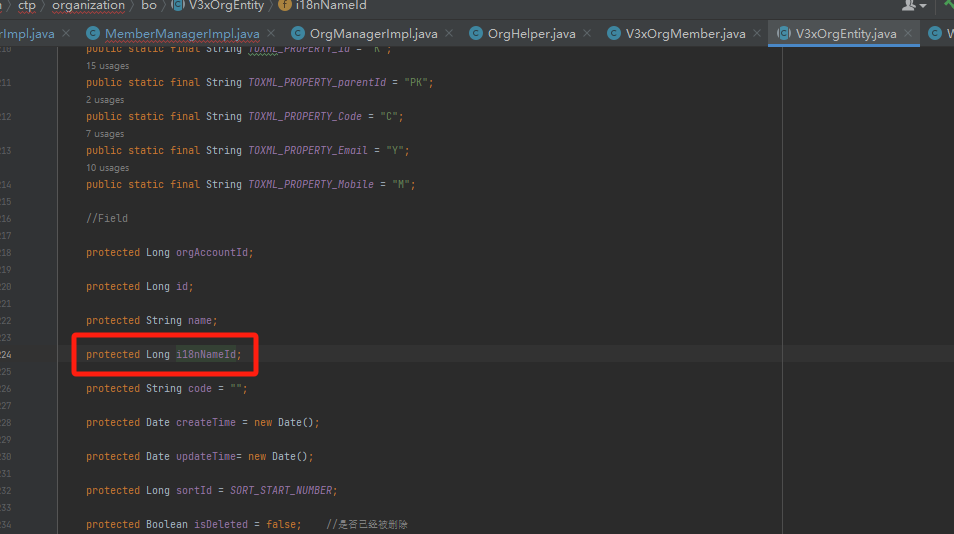Click V3xOrgMember.java class icon
This screenshot has height=534, width=954.
pyautogui.click(x=614, y=33)
